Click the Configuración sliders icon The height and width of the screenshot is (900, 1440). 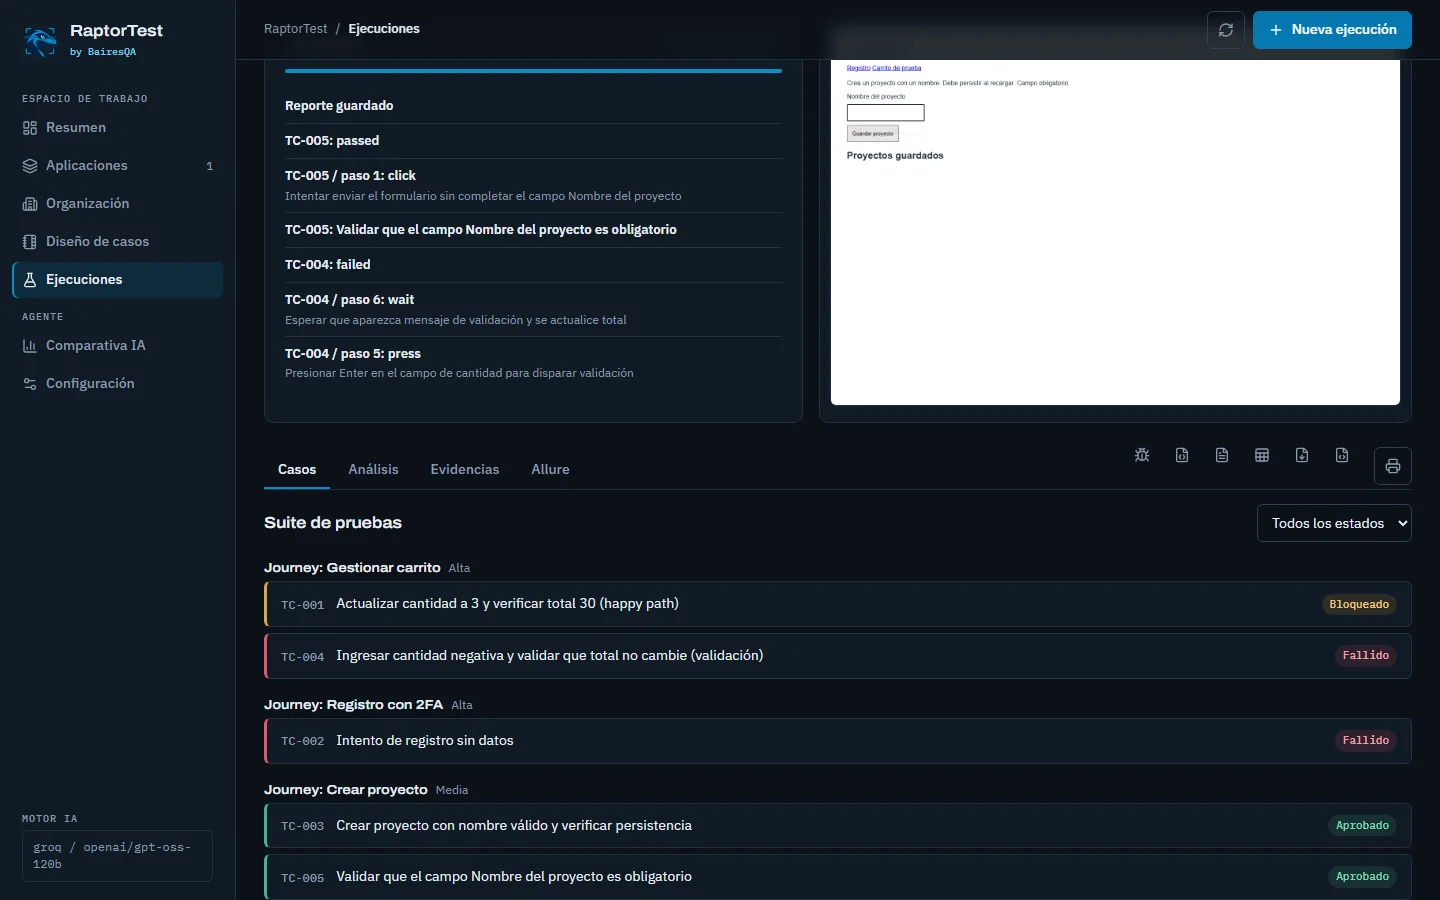click(30, 384)
